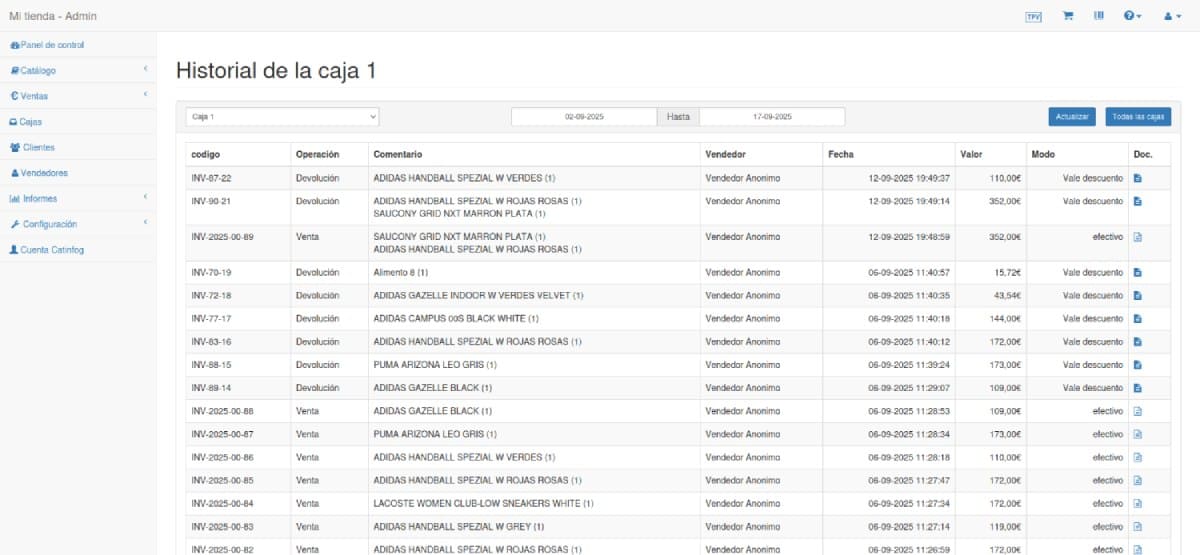Open the Caja 1 selector dropdown
Viewport: 1200px width, 555px height.
pyautogui.click(x=282, y=117)
